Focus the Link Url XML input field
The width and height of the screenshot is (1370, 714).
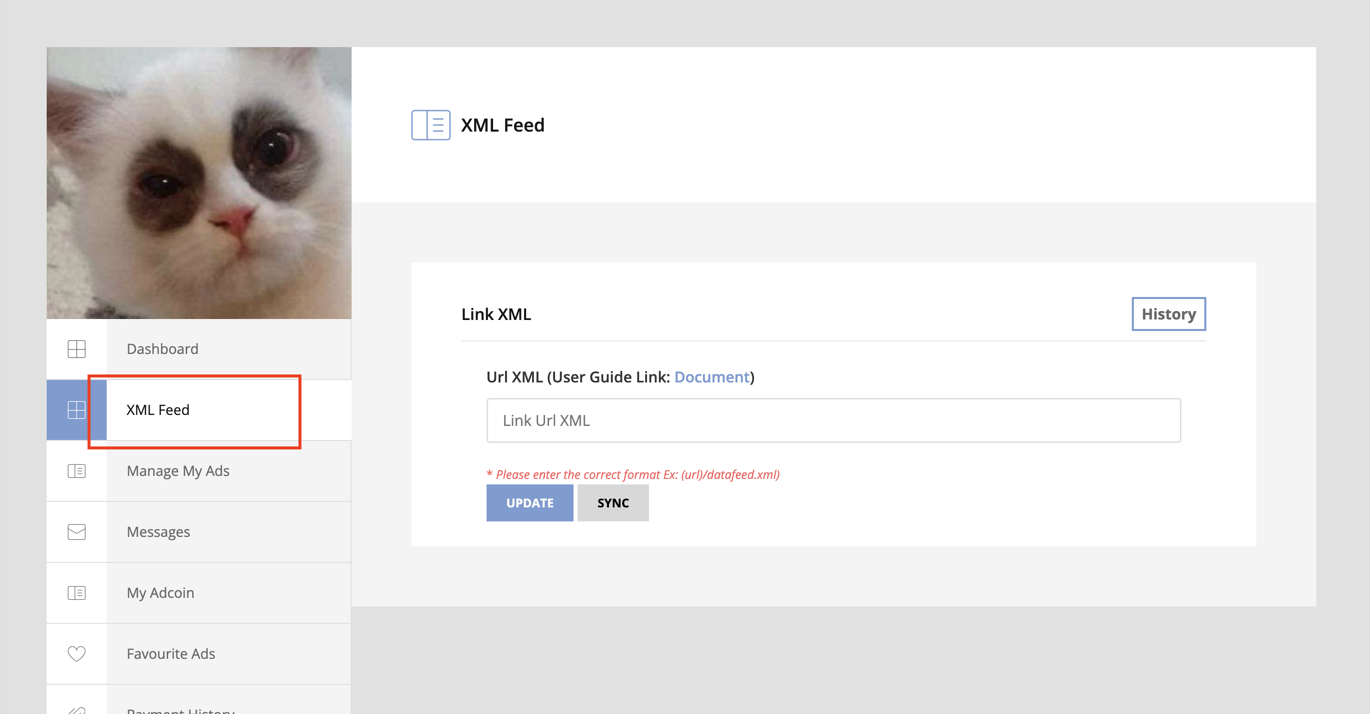(833, 421)
